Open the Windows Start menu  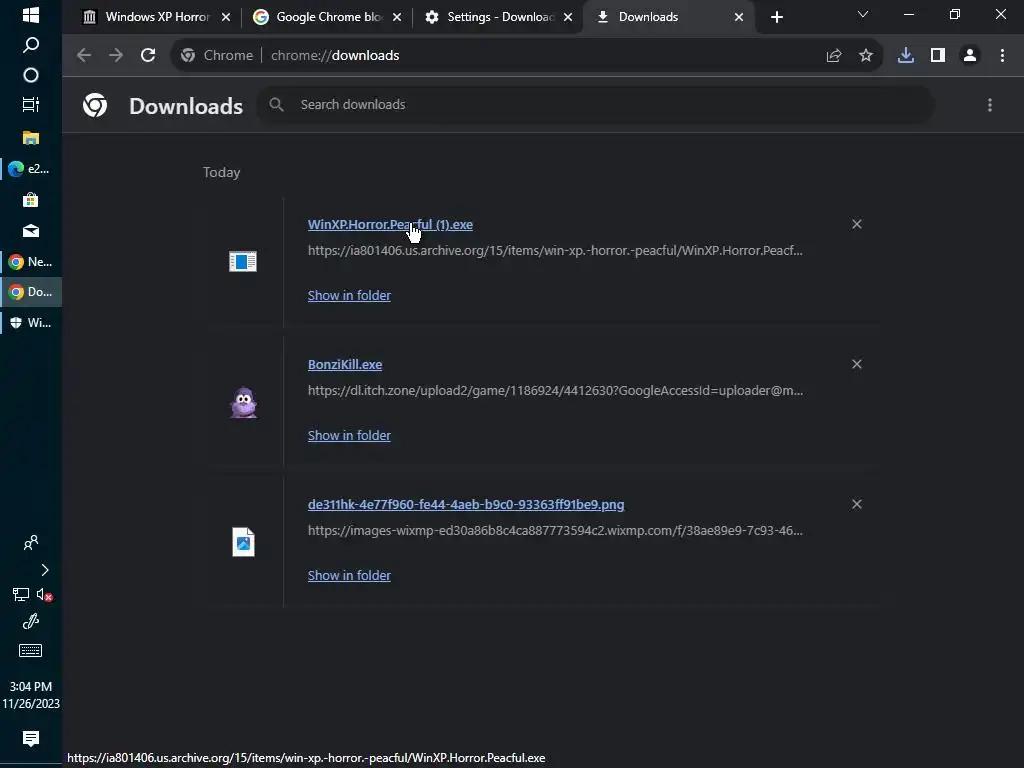pos(31,15)
